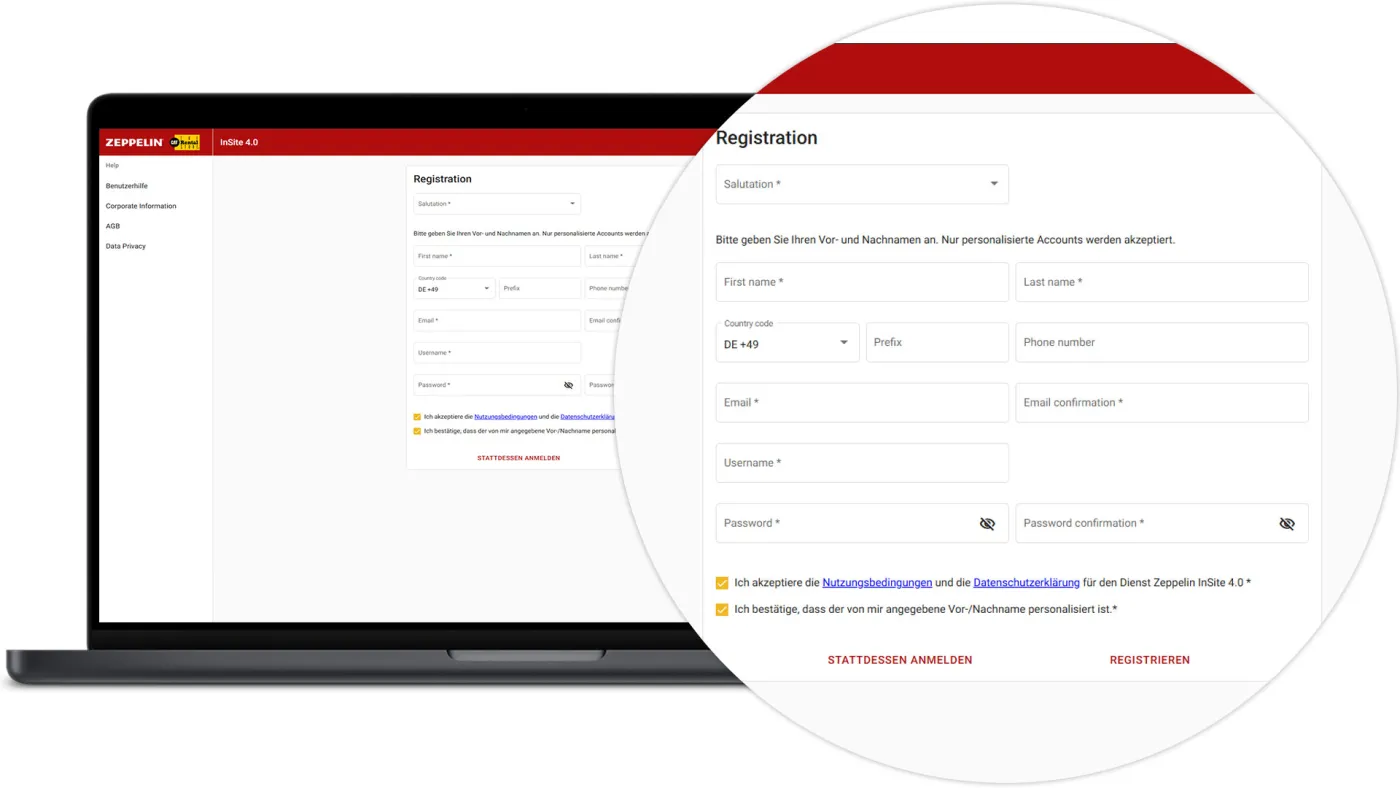This screenshot has height=788, width=1400.
Task: Click inside the Email confirmation field
Action: (x=1162, y=402)
